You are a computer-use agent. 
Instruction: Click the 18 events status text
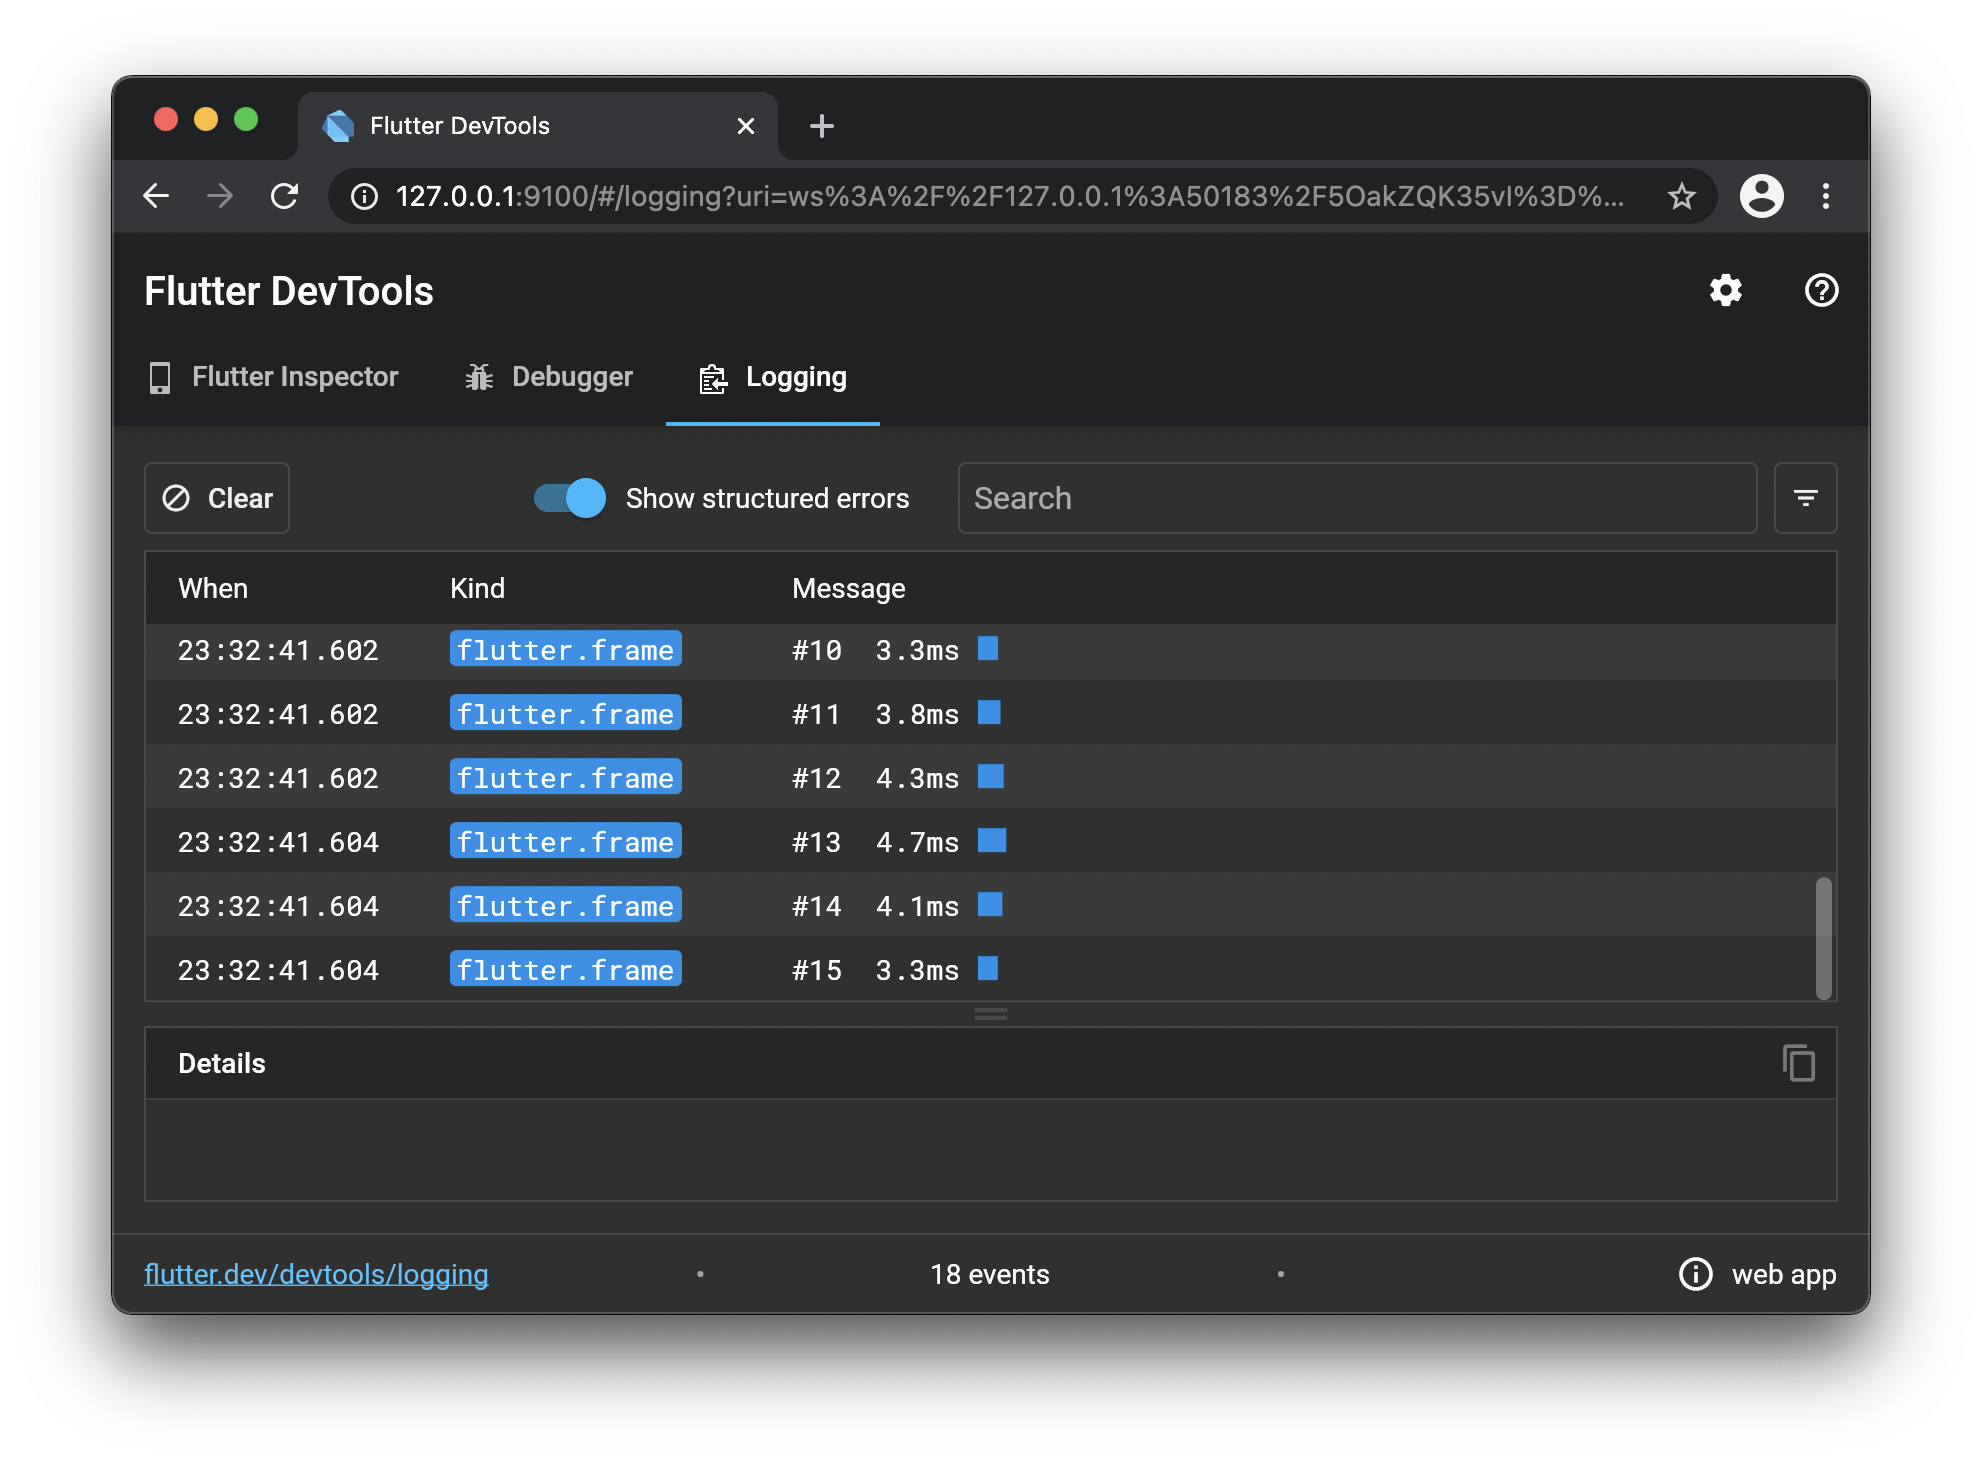tap(990, 1274)
